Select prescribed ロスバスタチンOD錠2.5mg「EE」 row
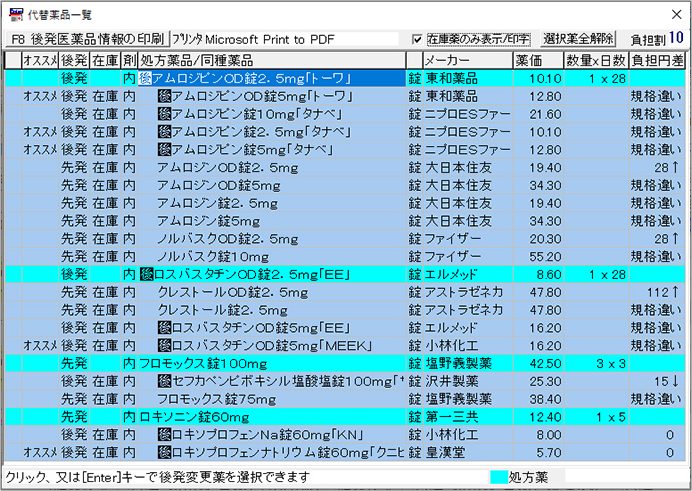The width and height of the screenshot is (692, 491). coord(345,274)
